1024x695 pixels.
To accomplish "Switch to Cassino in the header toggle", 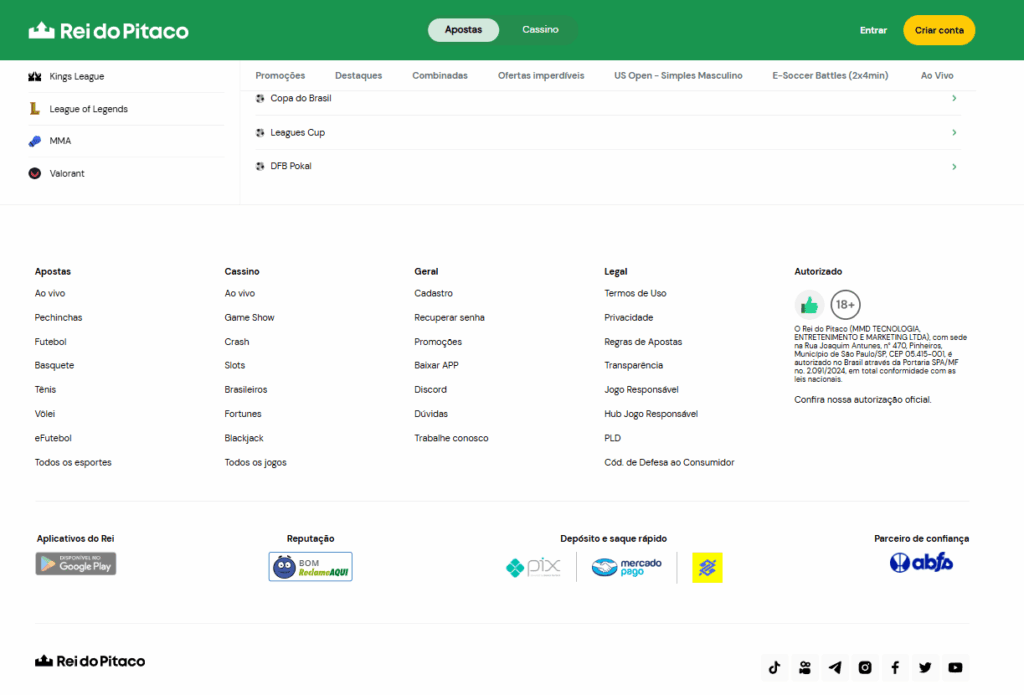I will tap(540, 30).
